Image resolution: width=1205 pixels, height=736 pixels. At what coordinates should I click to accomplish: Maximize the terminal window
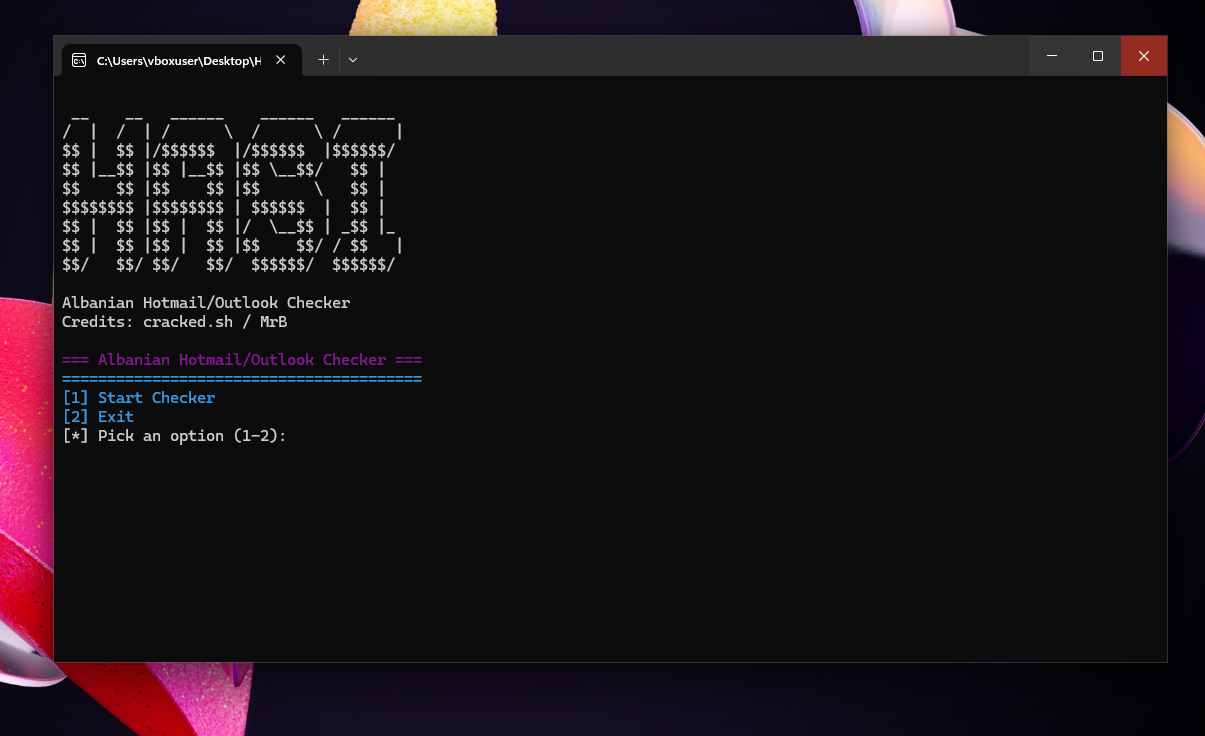[x=1098, y=56]
